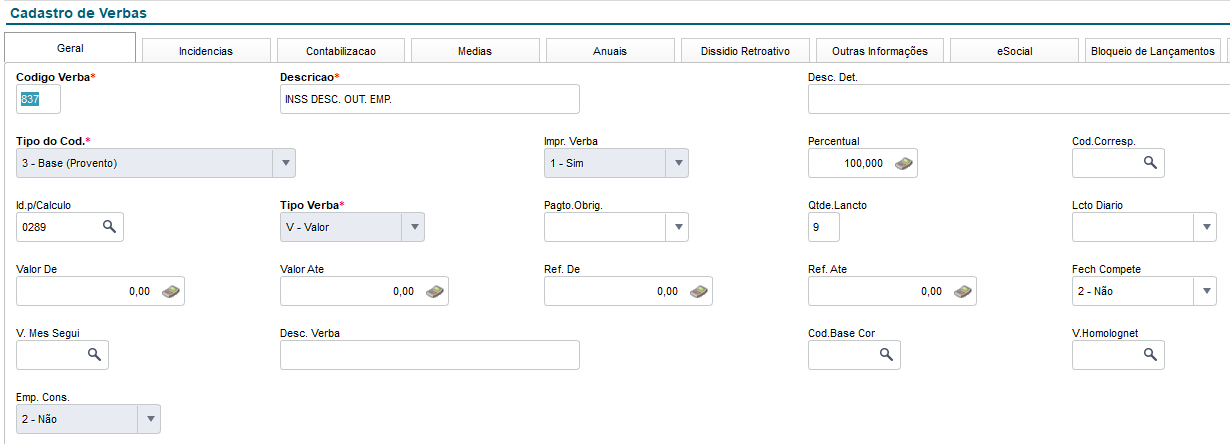Open calculator icon for Valor De

tap(171, 291)
